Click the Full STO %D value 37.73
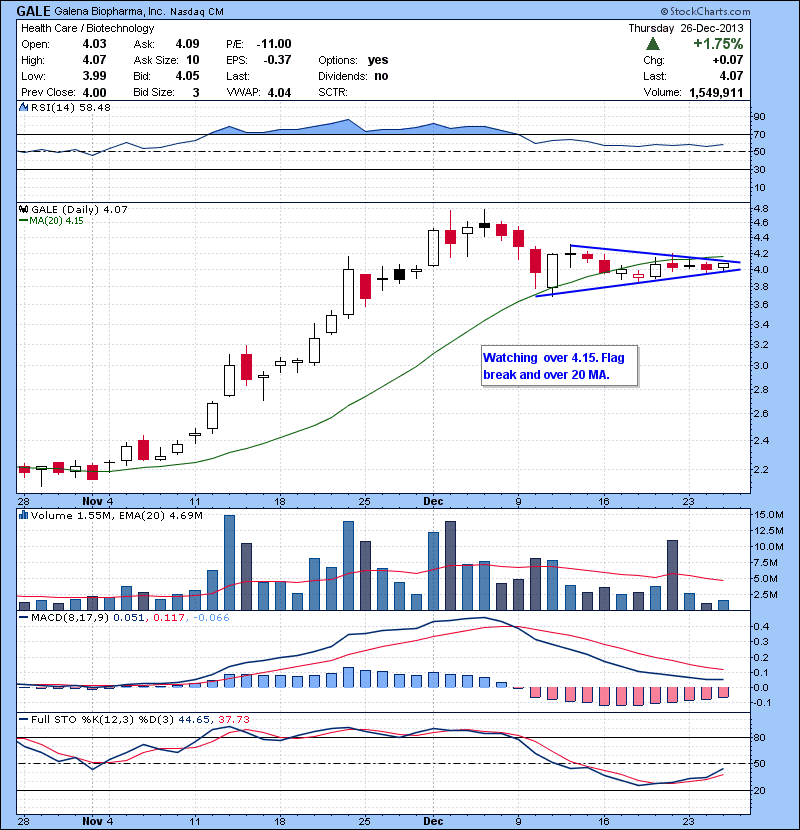The height and width of the screenshot is (830, 800). pos(233,719)
